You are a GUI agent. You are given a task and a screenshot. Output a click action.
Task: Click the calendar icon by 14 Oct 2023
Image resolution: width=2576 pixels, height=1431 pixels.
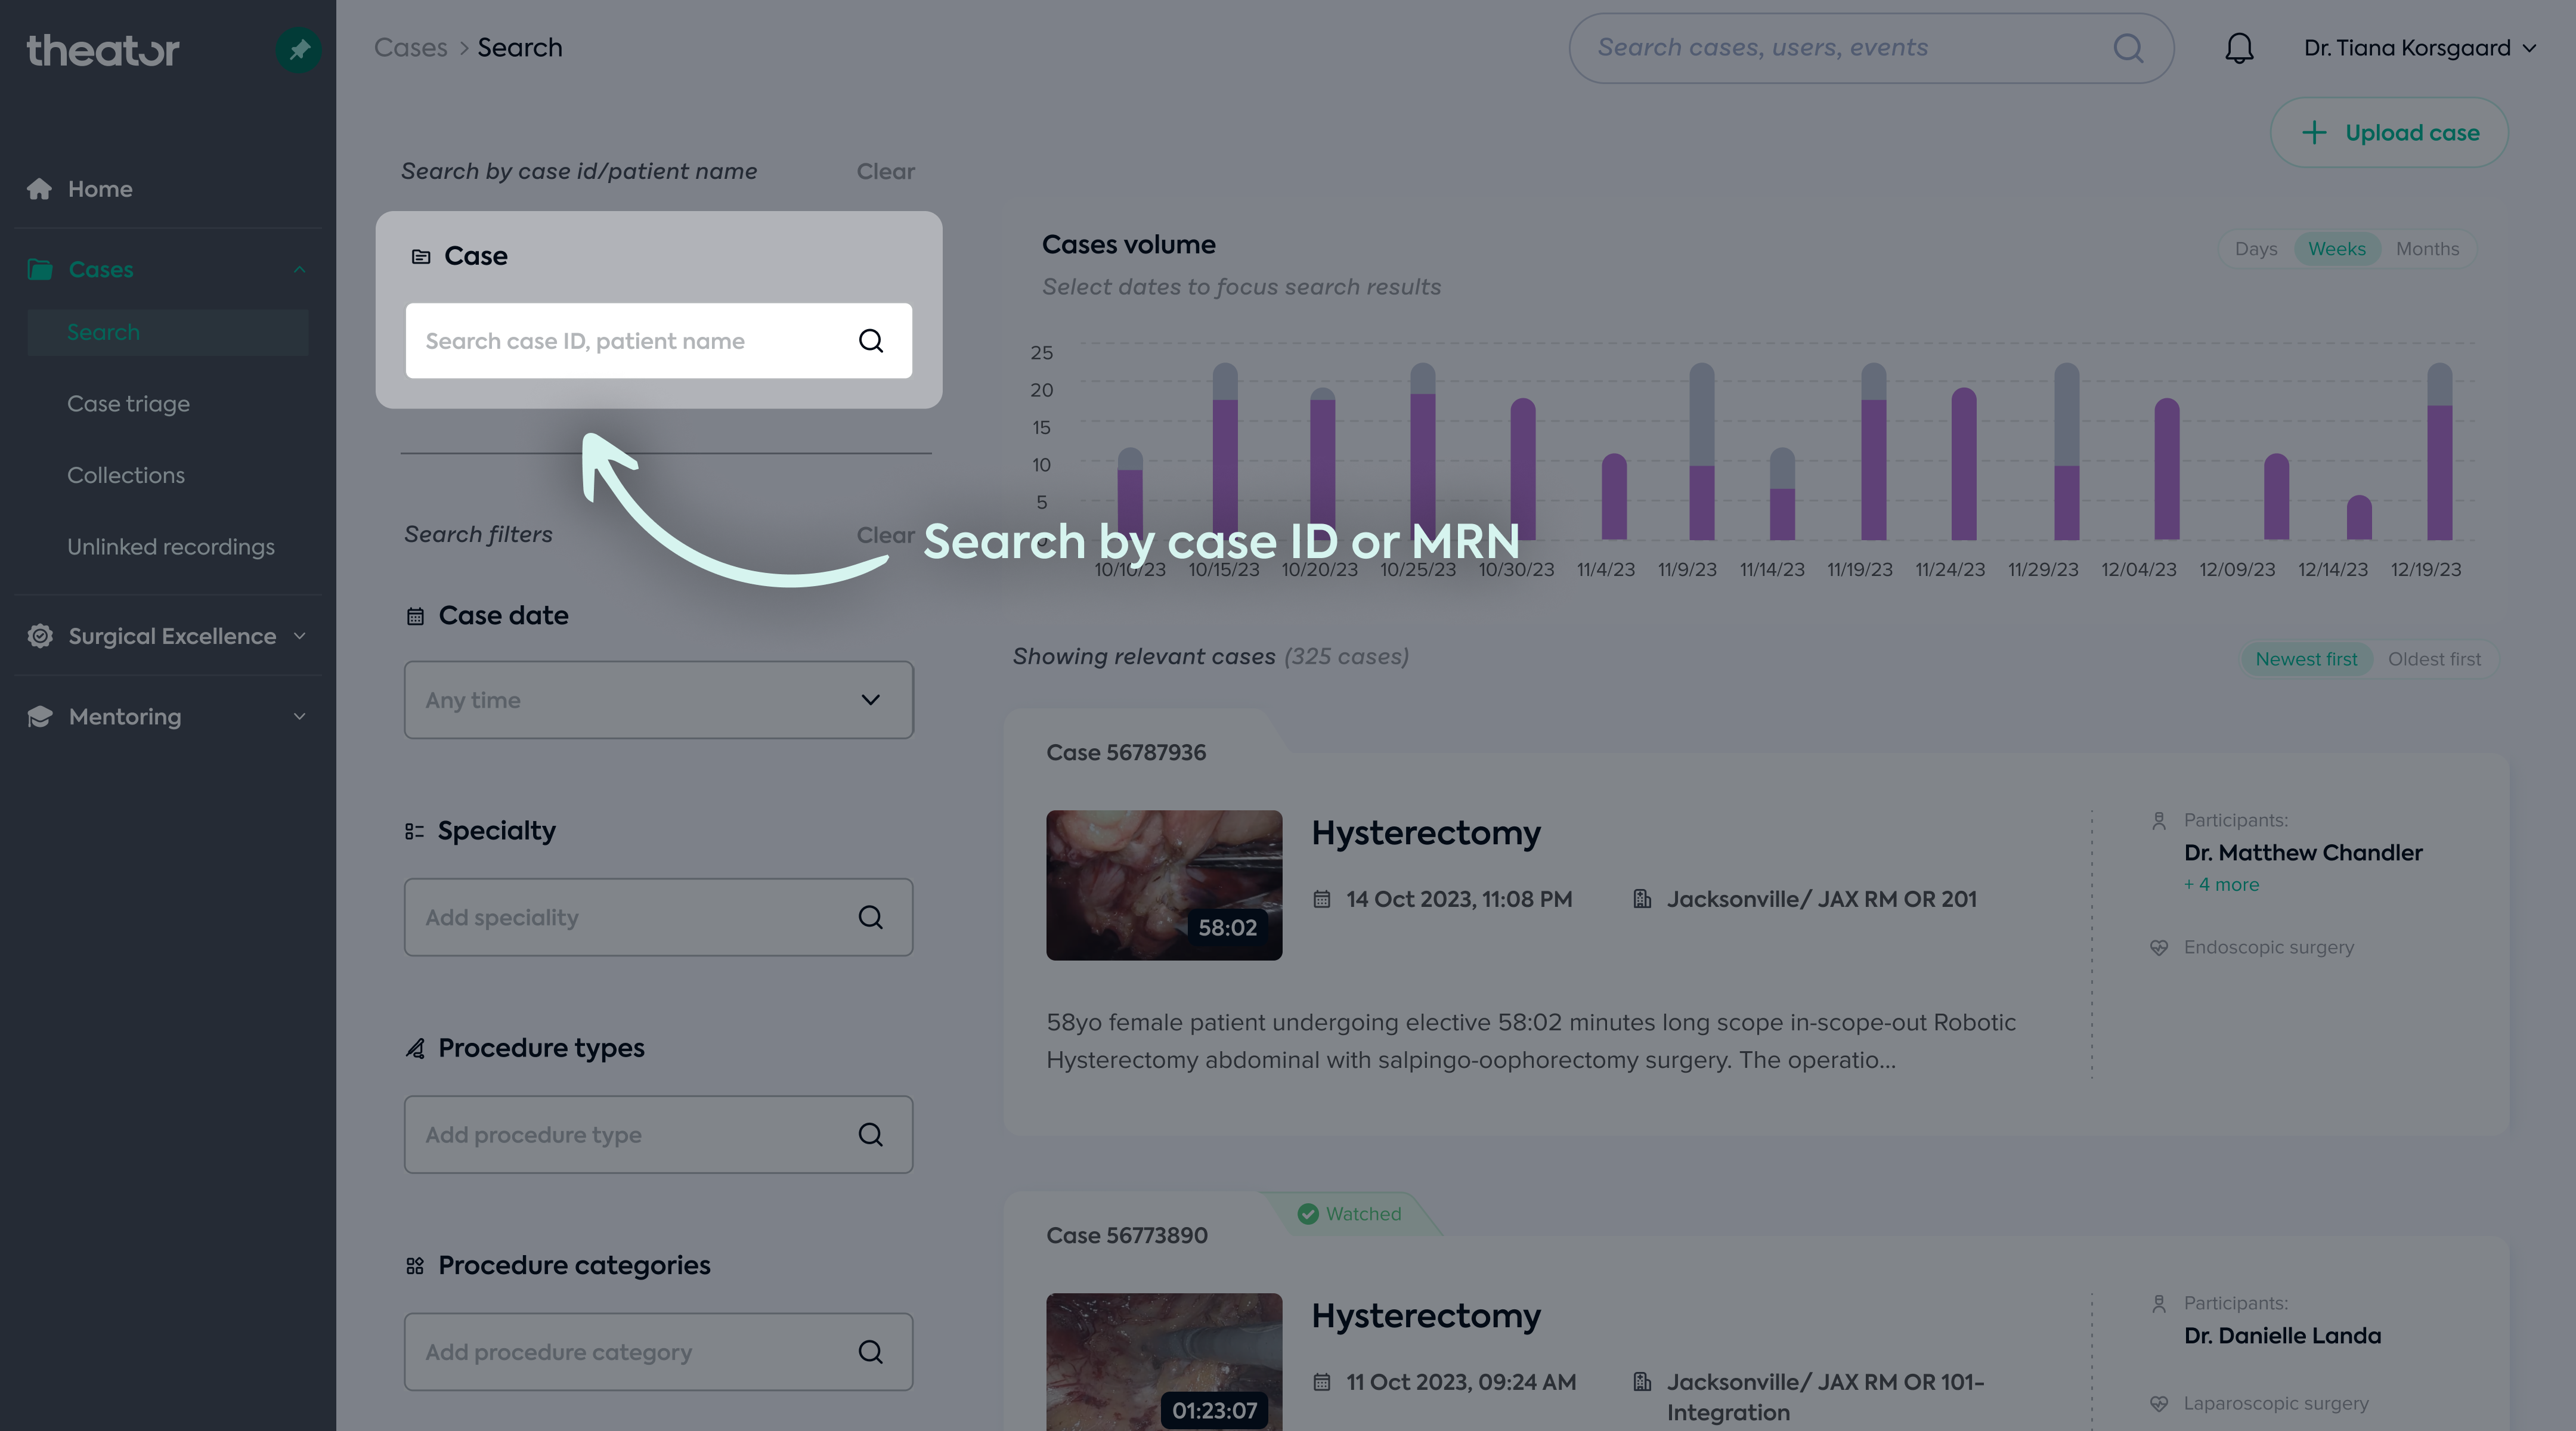[1321, 899]
